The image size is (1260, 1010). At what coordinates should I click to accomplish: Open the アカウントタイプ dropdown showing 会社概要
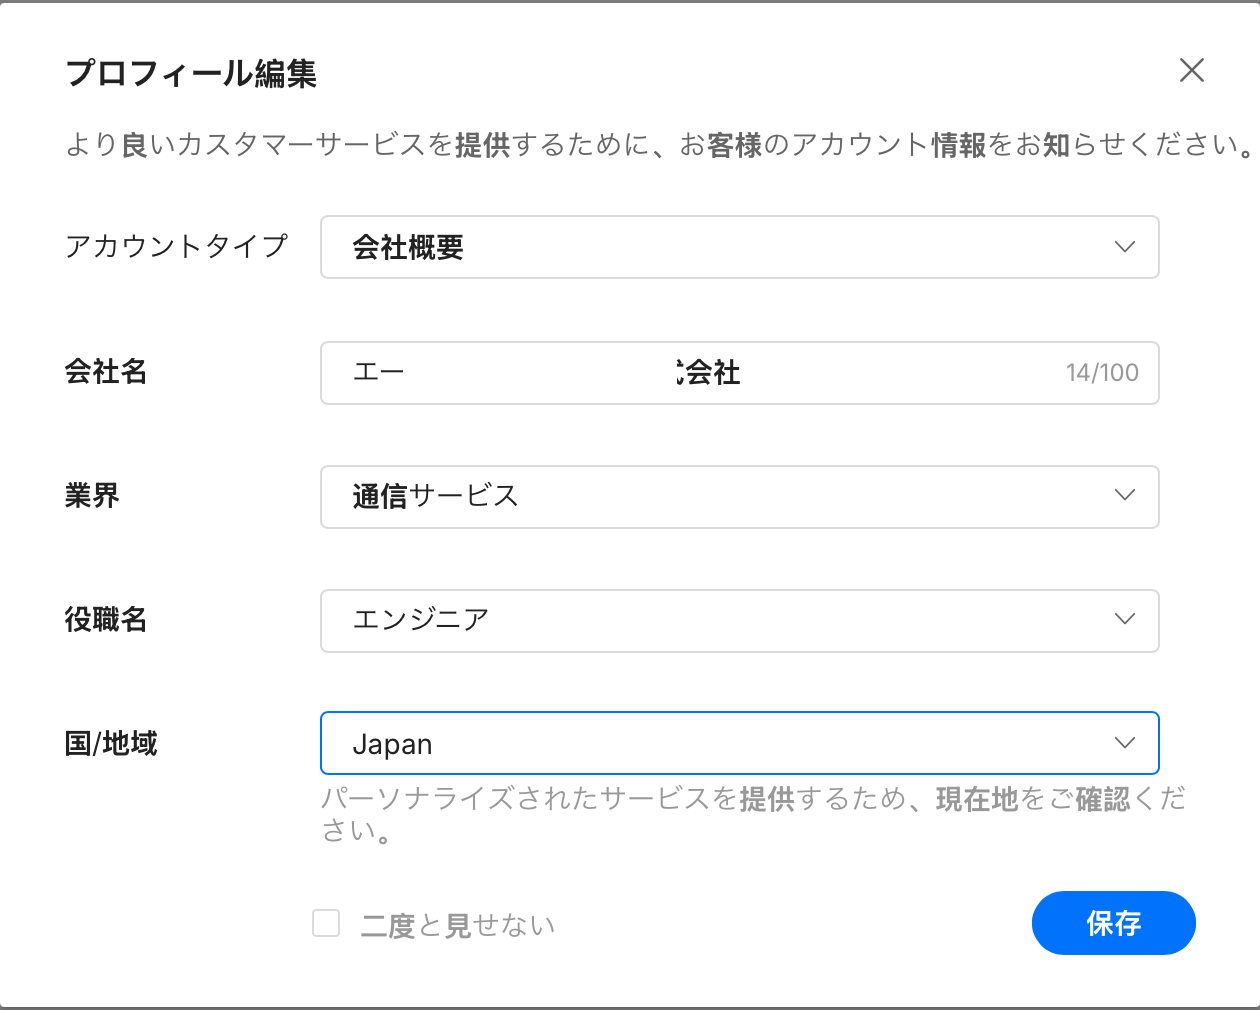pyautogui.click(x=739, y=247)
